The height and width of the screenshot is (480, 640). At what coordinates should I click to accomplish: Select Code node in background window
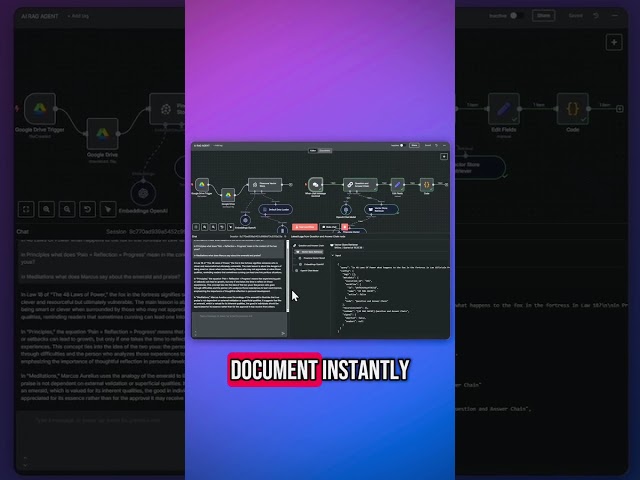pos(573,109)
